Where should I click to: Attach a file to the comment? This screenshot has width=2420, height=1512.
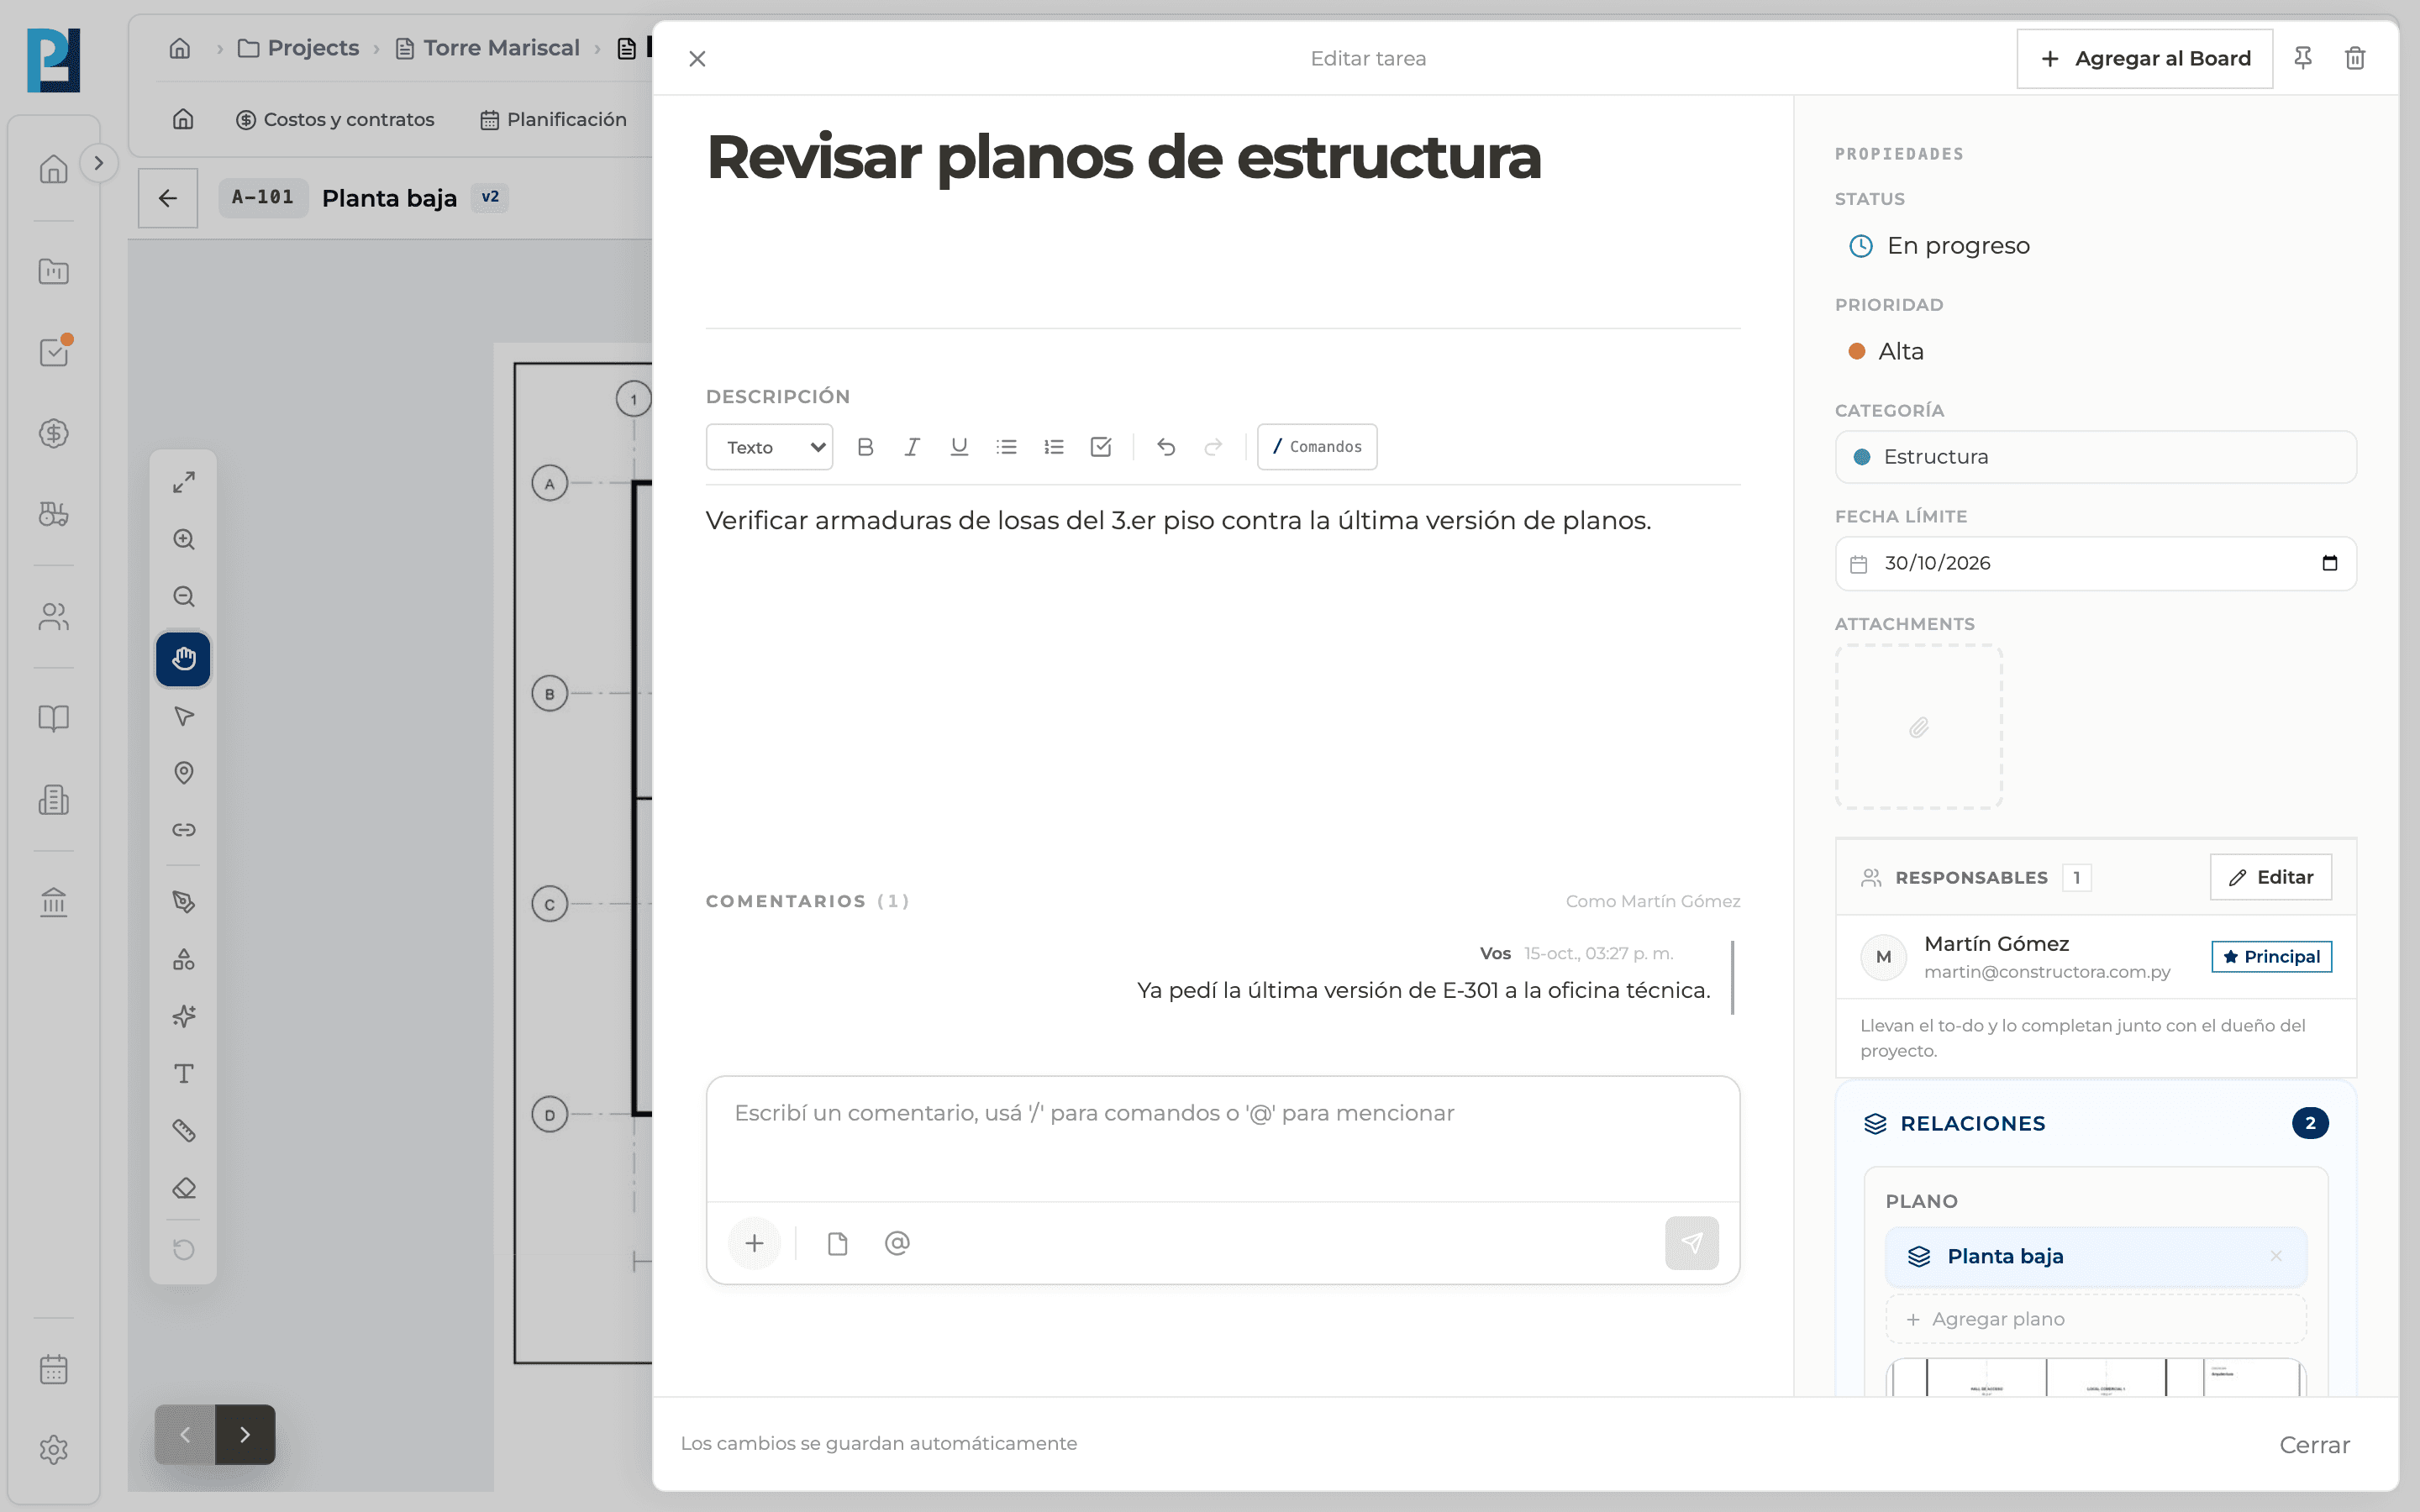838,1243
